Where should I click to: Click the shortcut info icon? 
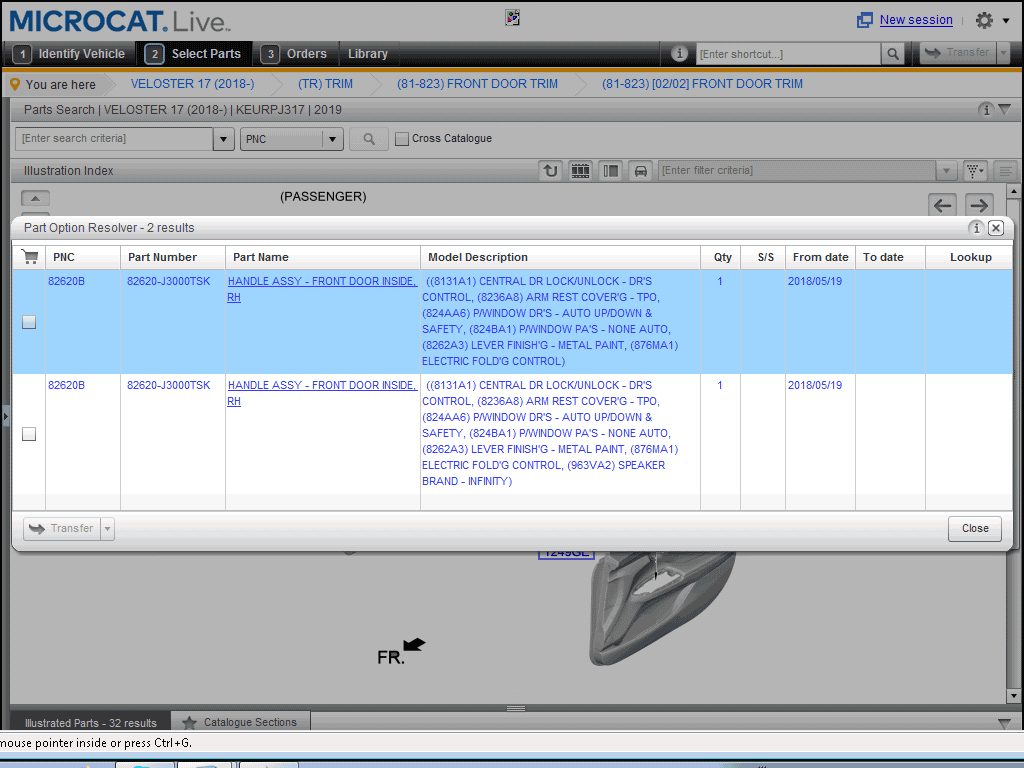(679, 54)
